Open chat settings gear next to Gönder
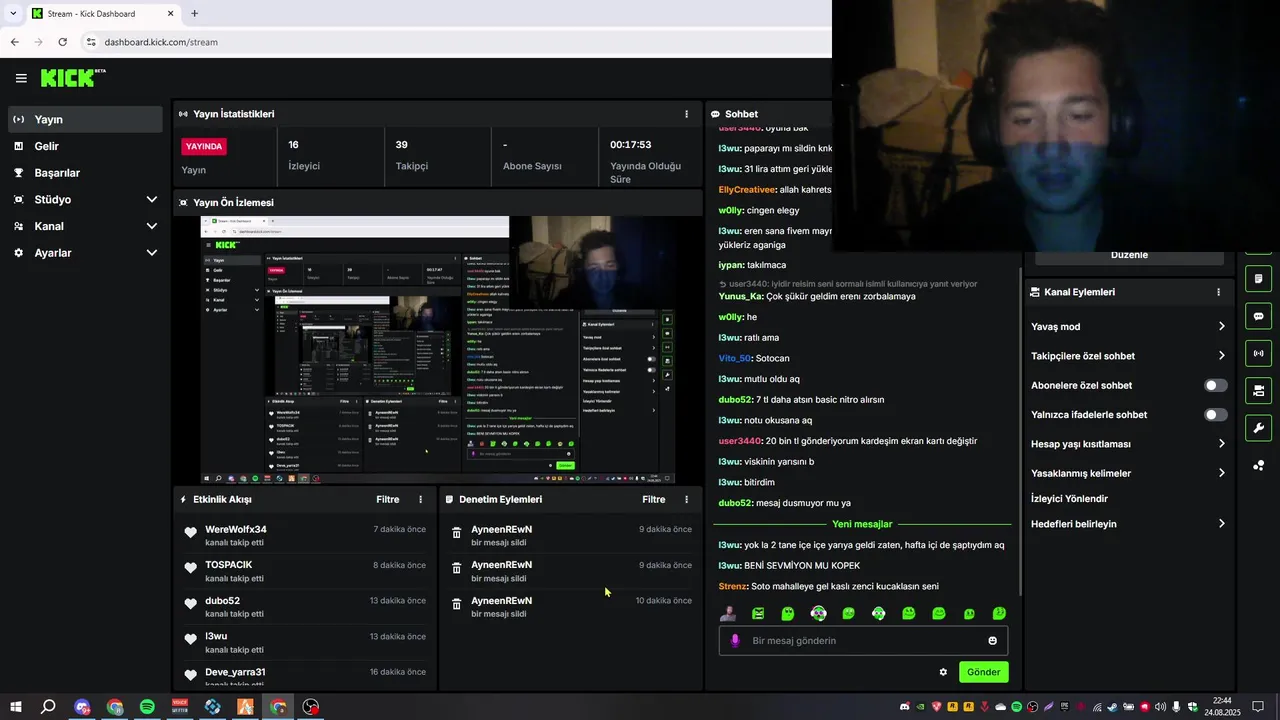Screen dimensions: 1280x720 tap(943, 672)
